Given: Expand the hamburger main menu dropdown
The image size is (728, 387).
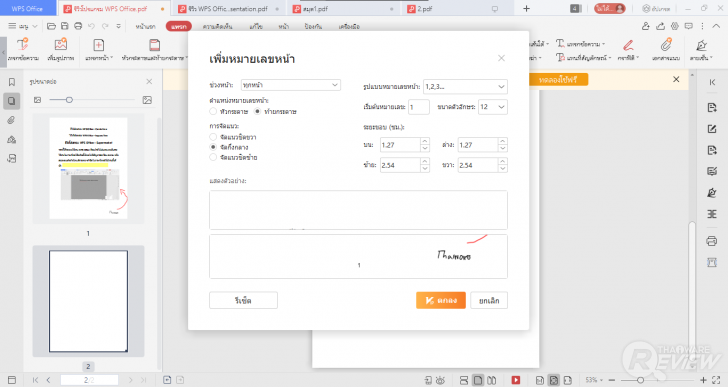Looking at the screenshot, I should (23, 26).
